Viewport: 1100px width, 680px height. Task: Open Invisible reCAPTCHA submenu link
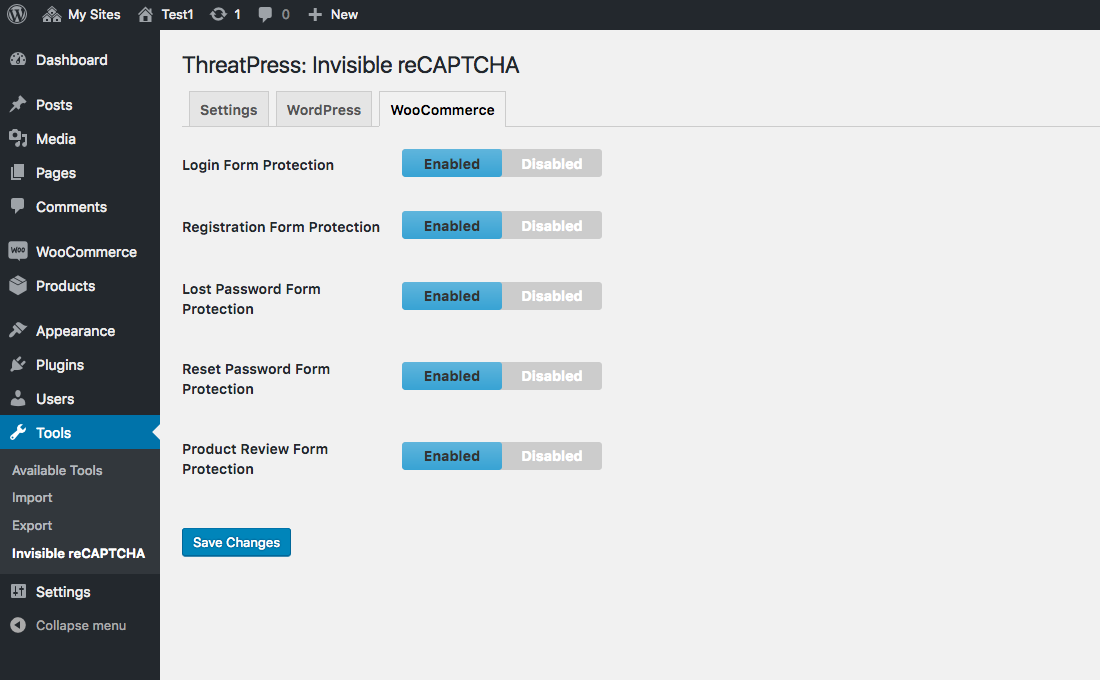point(79,553)
